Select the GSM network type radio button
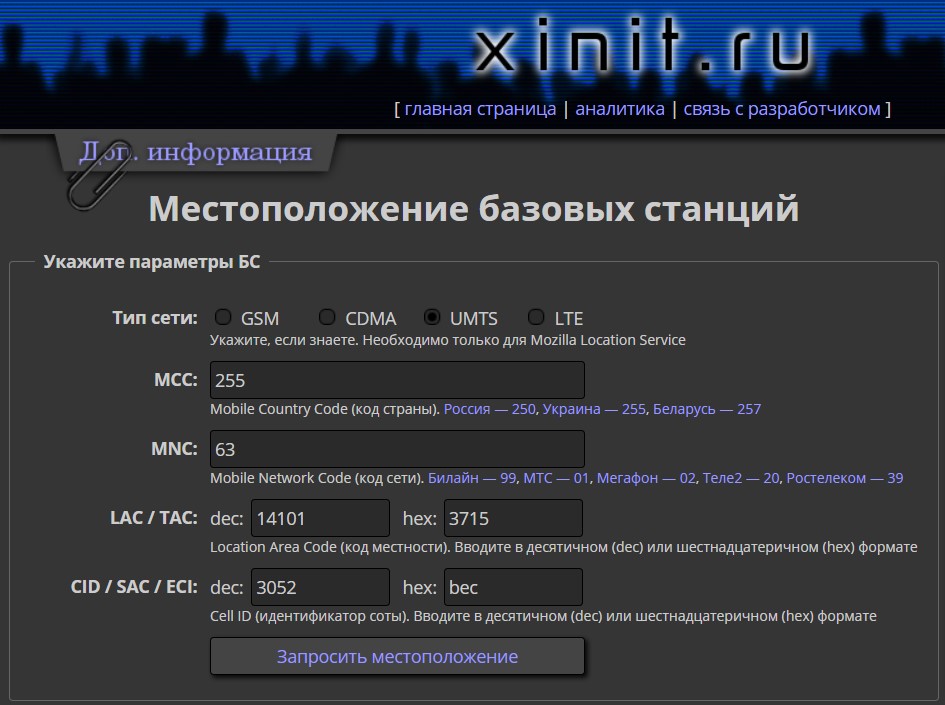This screenshot has height=705, width=945. coord(223,317)
